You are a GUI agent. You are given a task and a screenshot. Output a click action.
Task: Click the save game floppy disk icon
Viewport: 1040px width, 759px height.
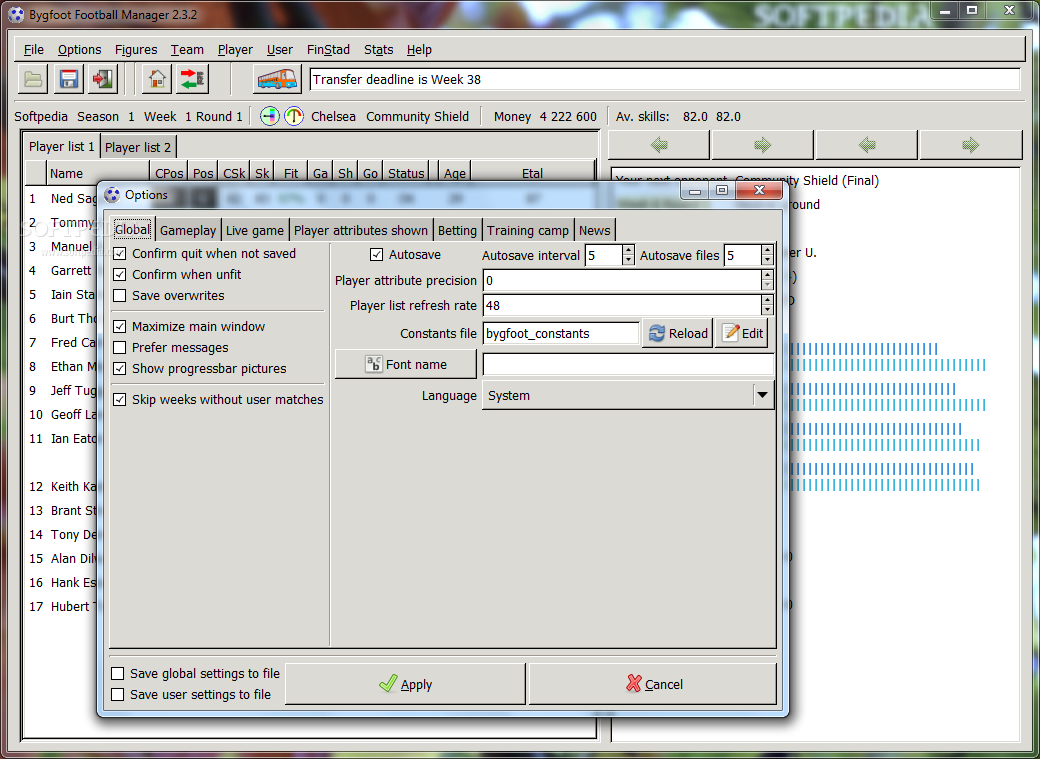(69, 80)
